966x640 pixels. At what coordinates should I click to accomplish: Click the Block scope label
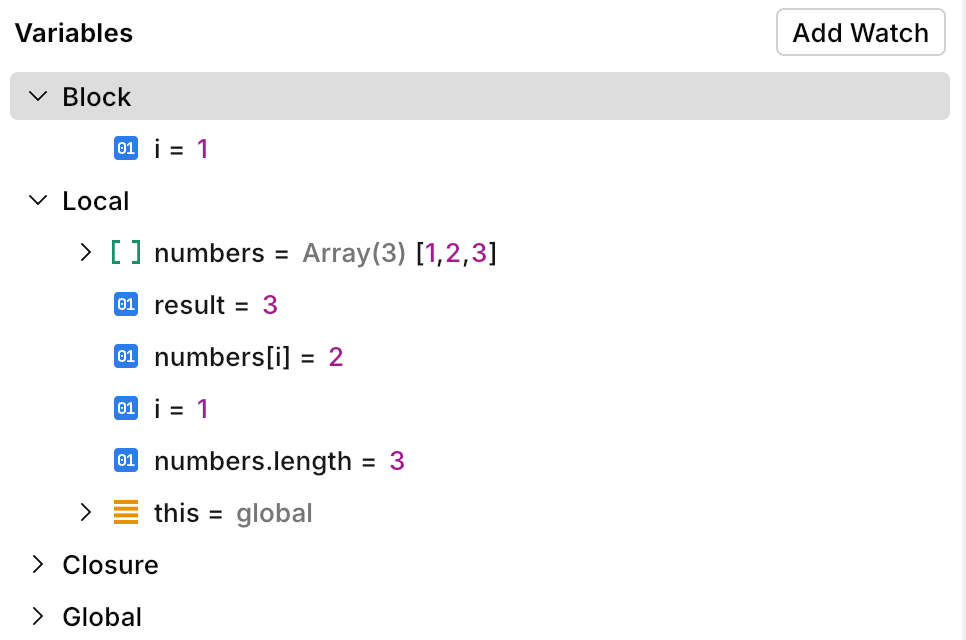[x=97, y=97]
